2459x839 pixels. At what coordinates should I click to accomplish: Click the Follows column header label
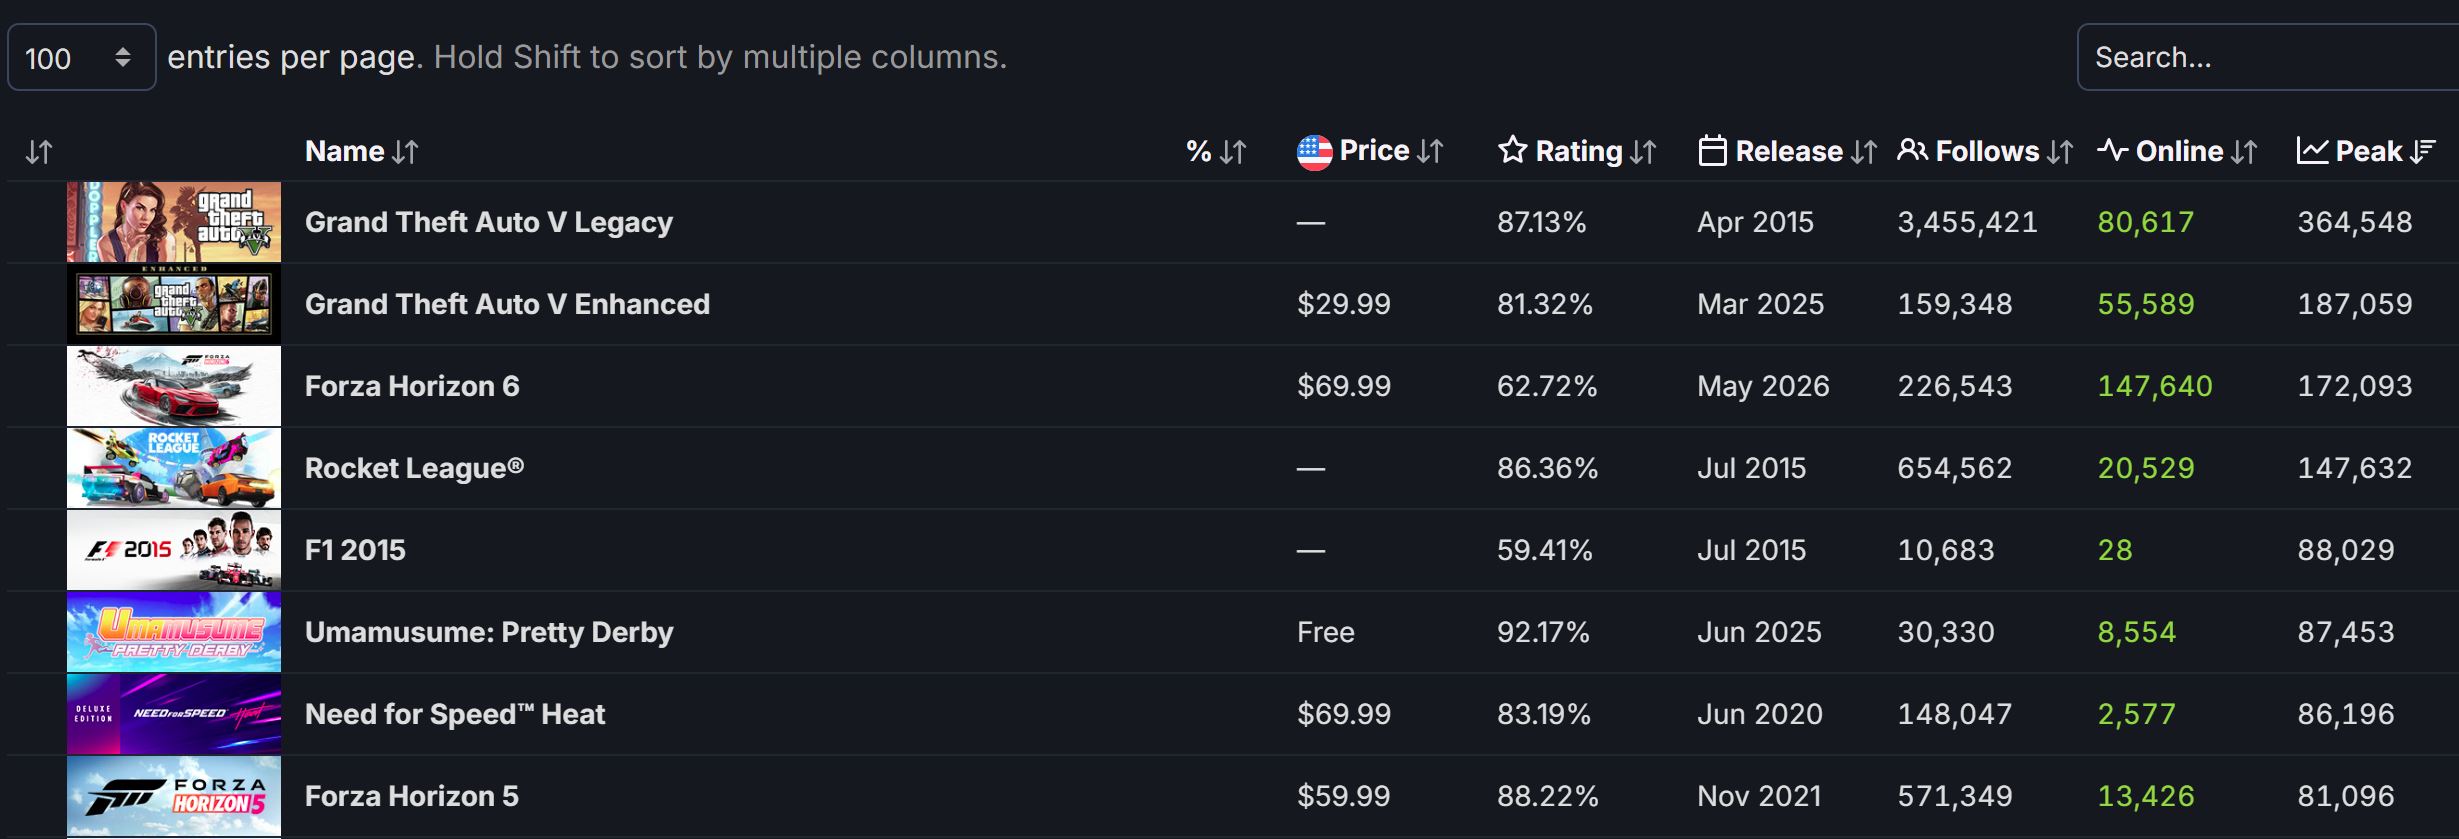coord(1987,151)
